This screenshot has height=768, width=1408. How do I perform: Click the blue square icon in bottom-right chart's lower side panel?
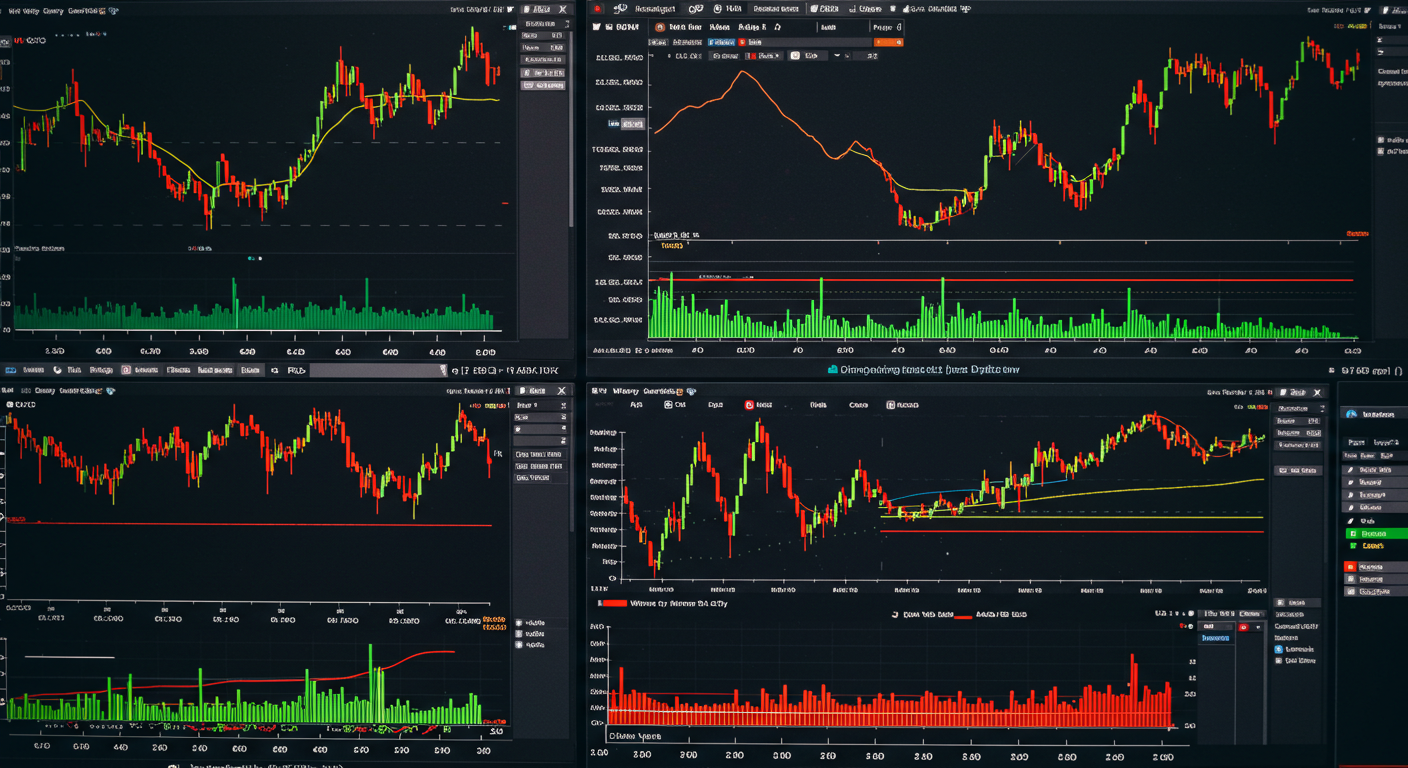point(1279,649)
